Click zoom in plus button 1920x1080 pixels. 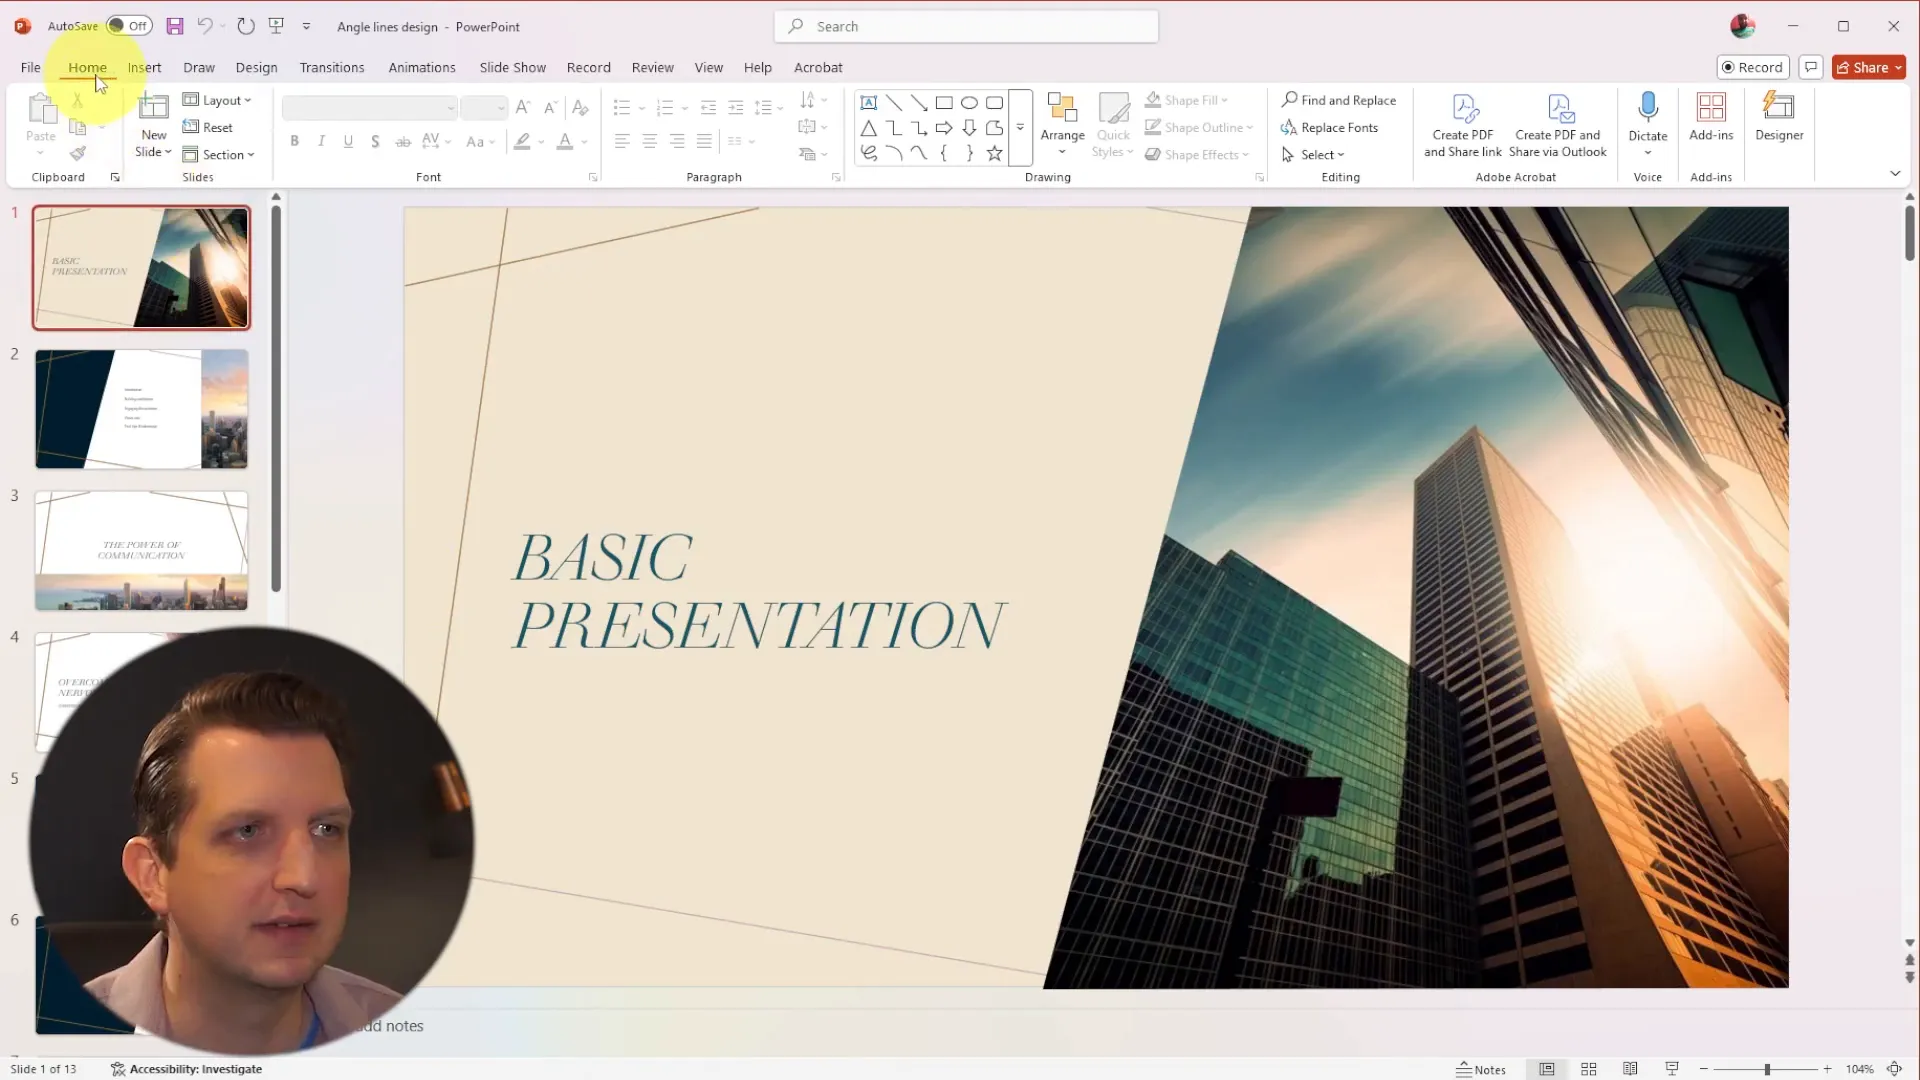pyautogui.click(x=1827, y=1069)
